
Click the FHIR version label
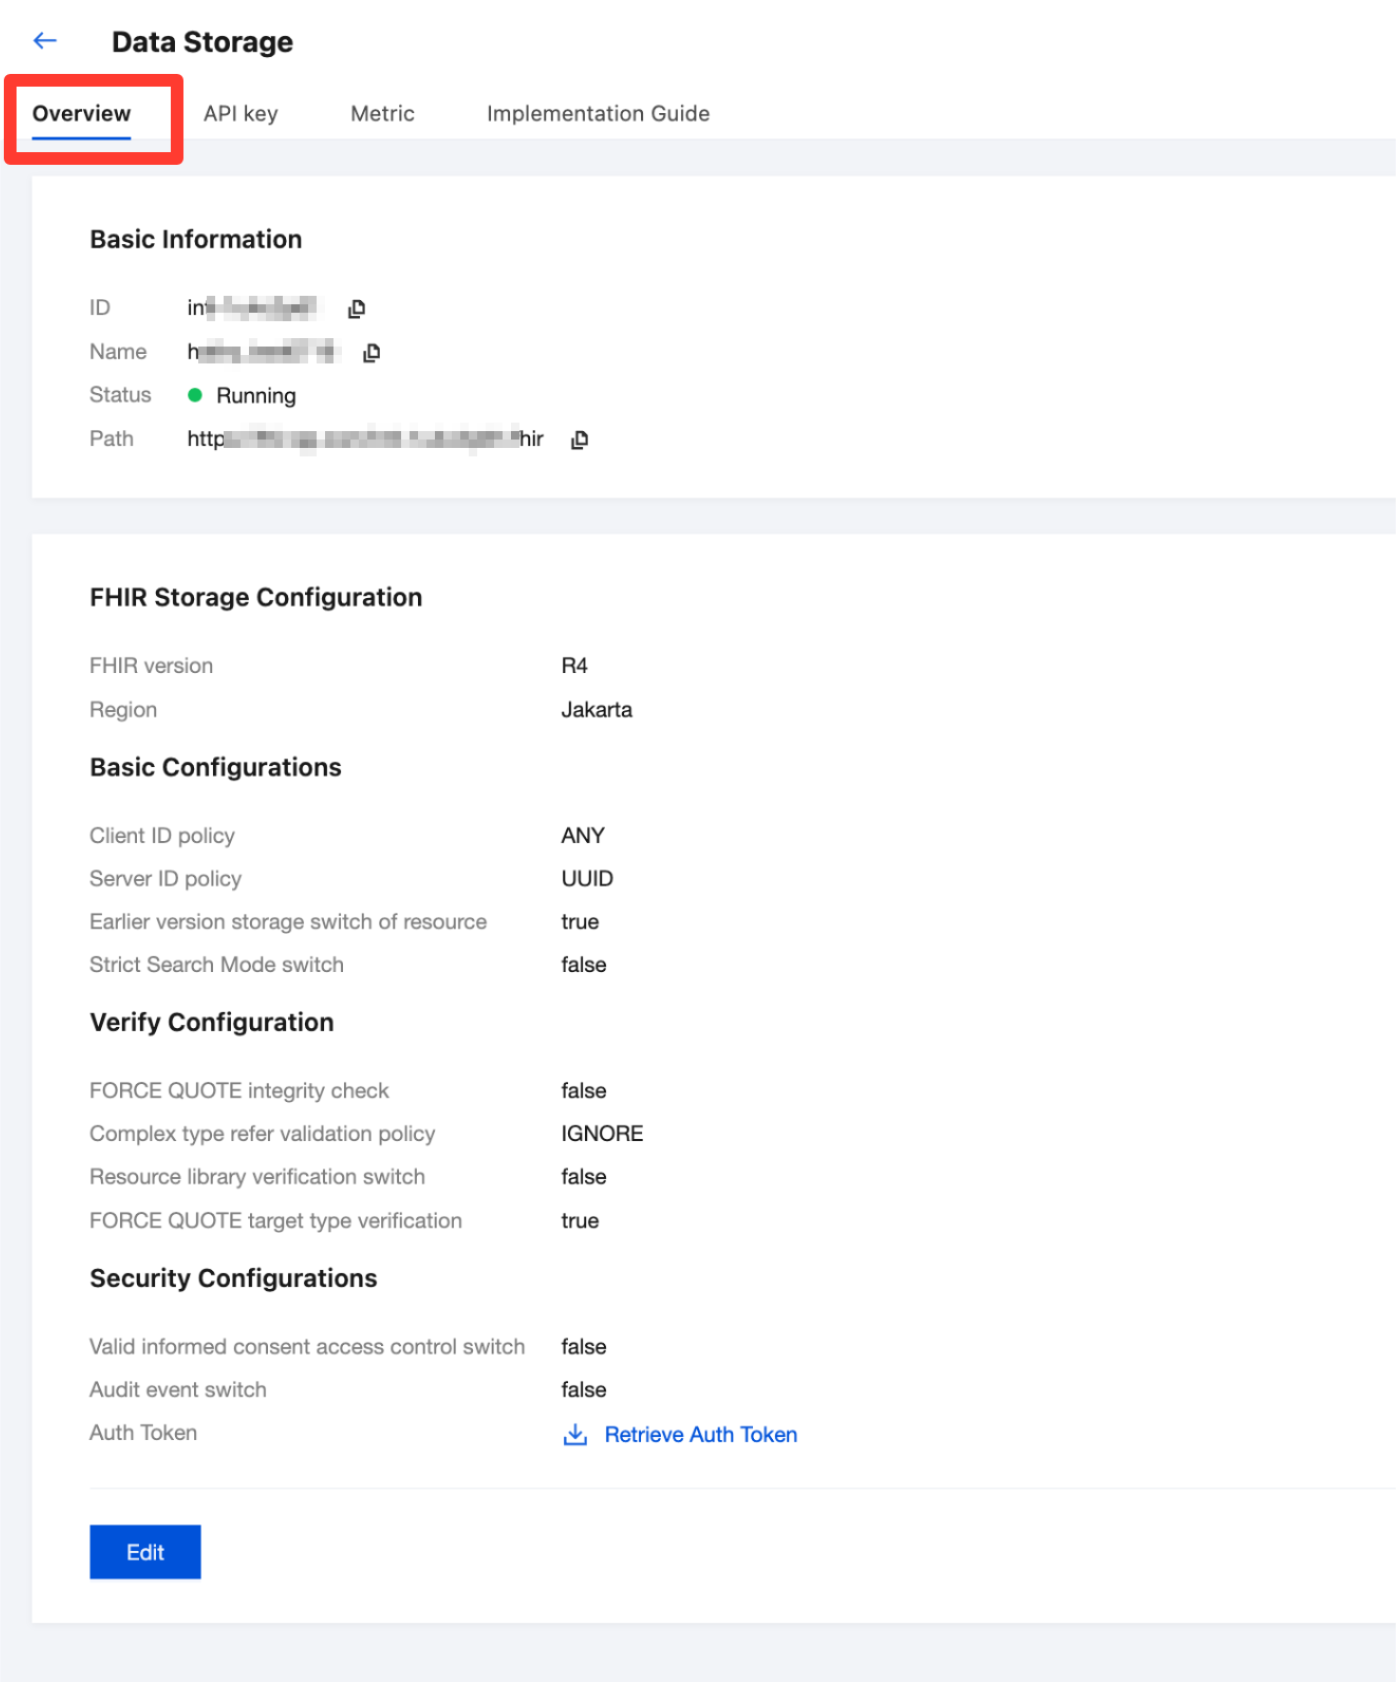[x=151, y=666]
